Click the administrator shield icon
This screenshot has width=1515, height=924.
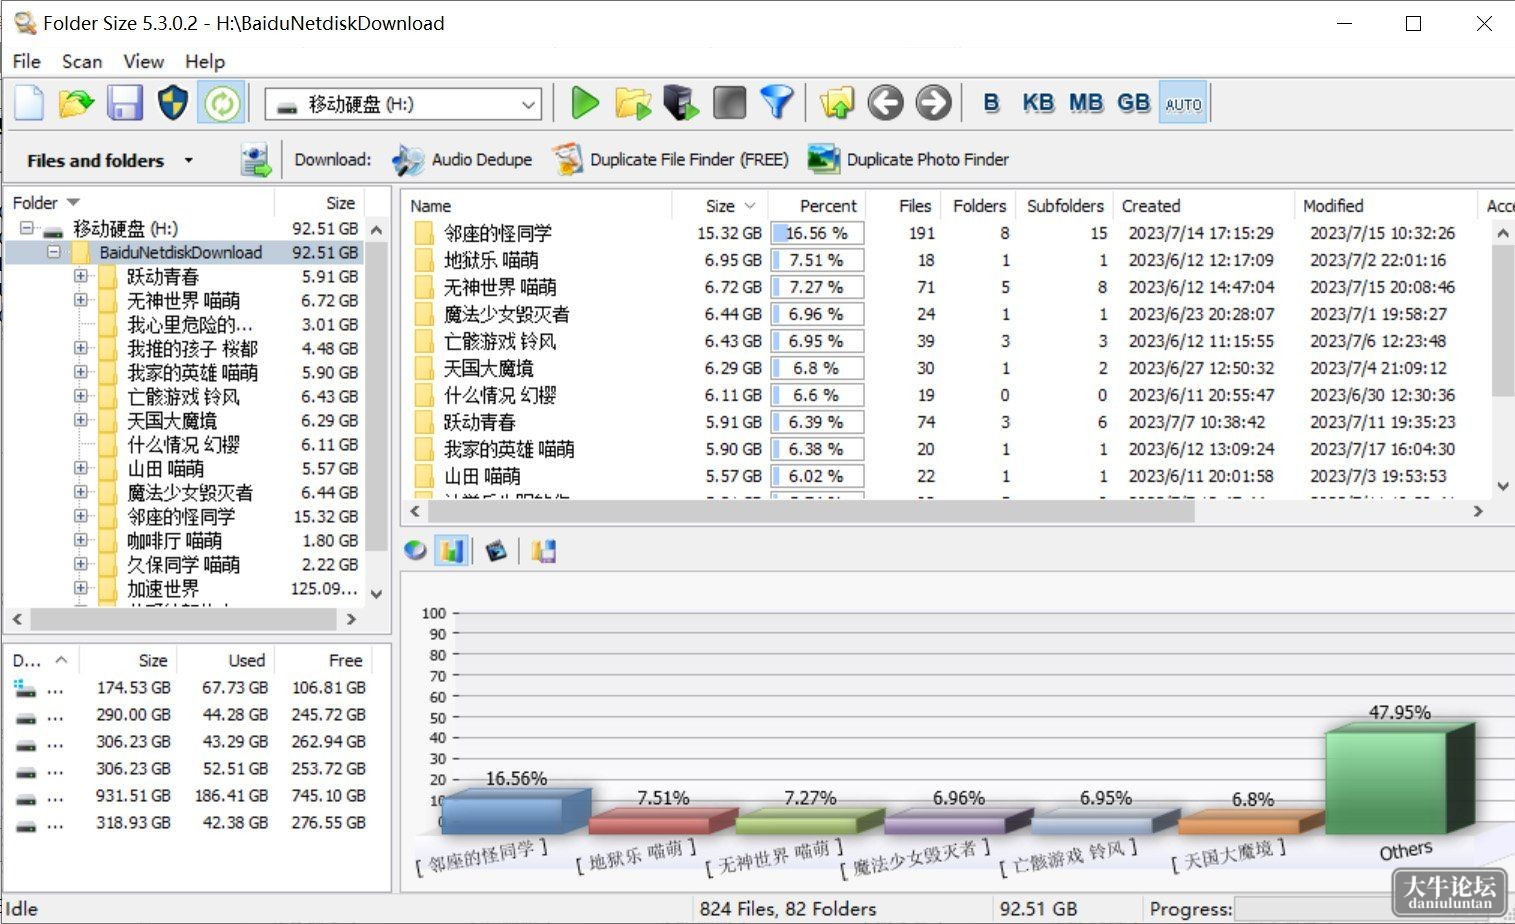coord(173,103)
